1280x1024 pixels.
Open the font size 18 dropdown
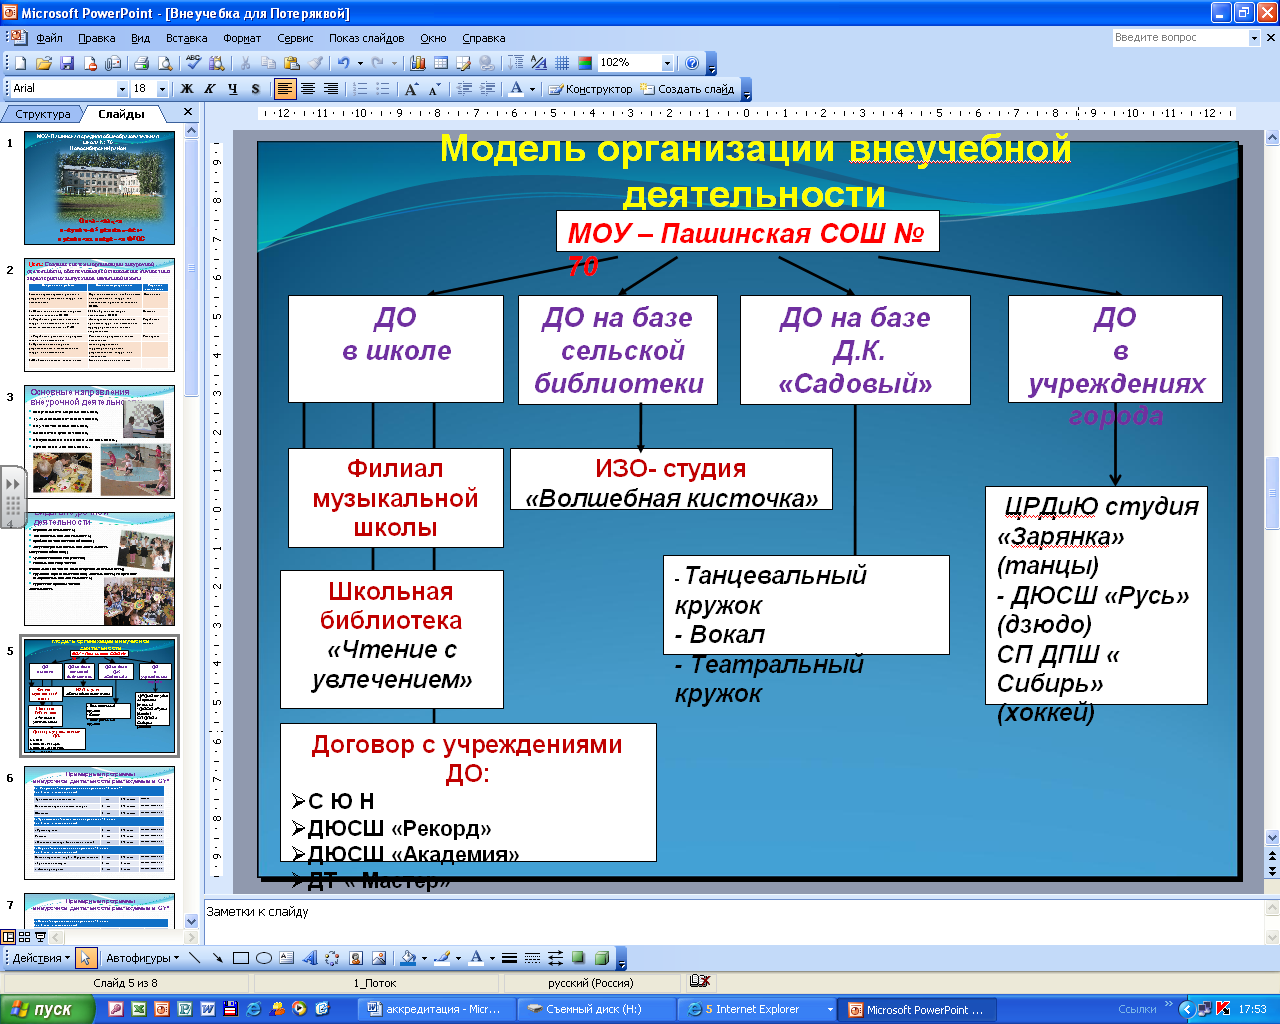pos(162,89)
